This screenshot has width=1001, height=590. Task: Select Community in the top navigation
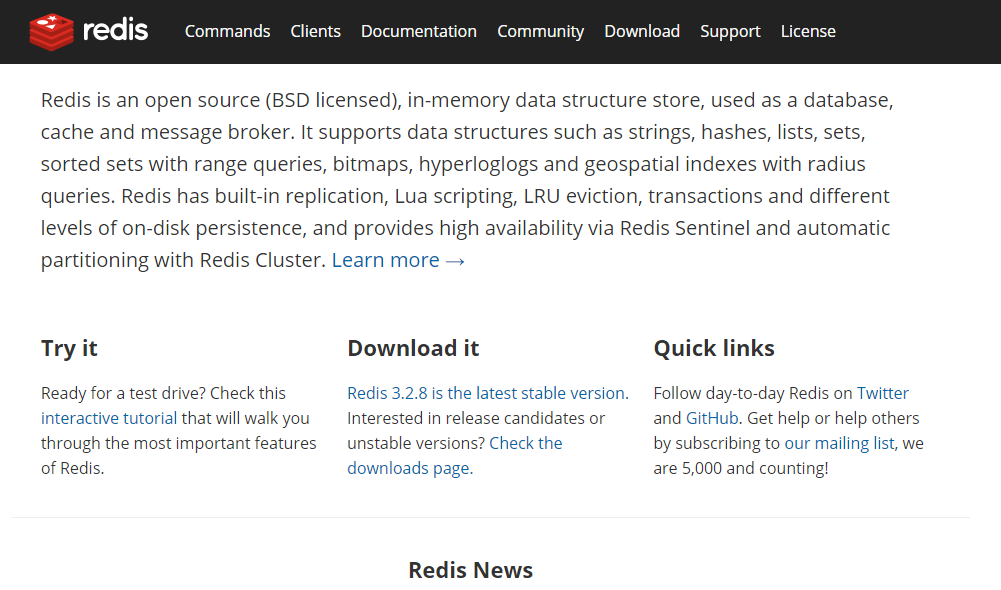point(541,31)
